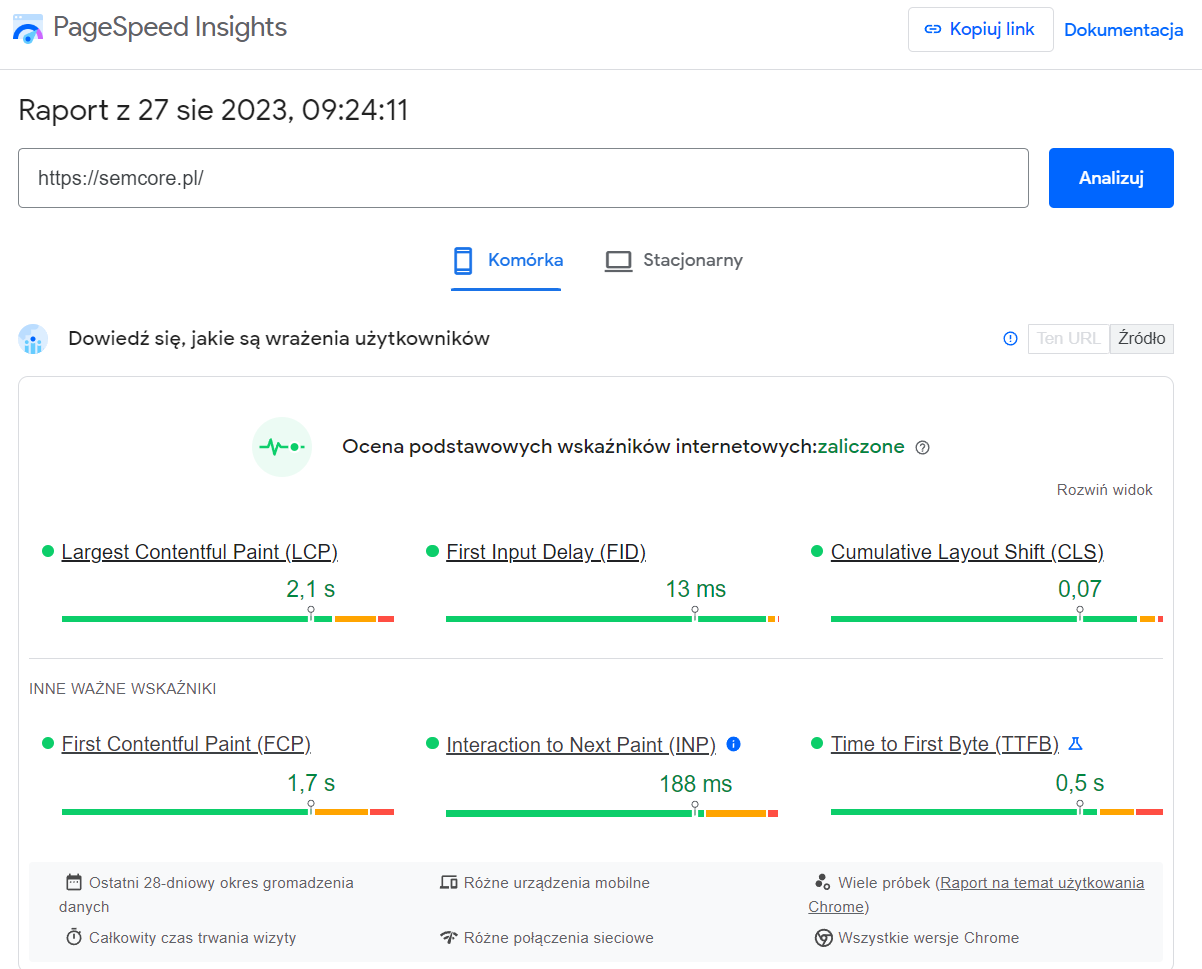This screenshot has width=1202, height=969.
Task: Click the FCP value 1,7 s
Action: pos(311,782)
